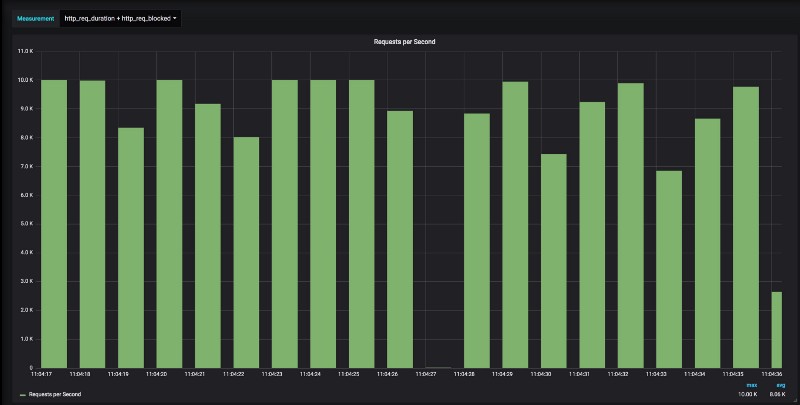Click the avg legend value under avg
The height and width of the screenshot is (405, 800).
[778, 394]
